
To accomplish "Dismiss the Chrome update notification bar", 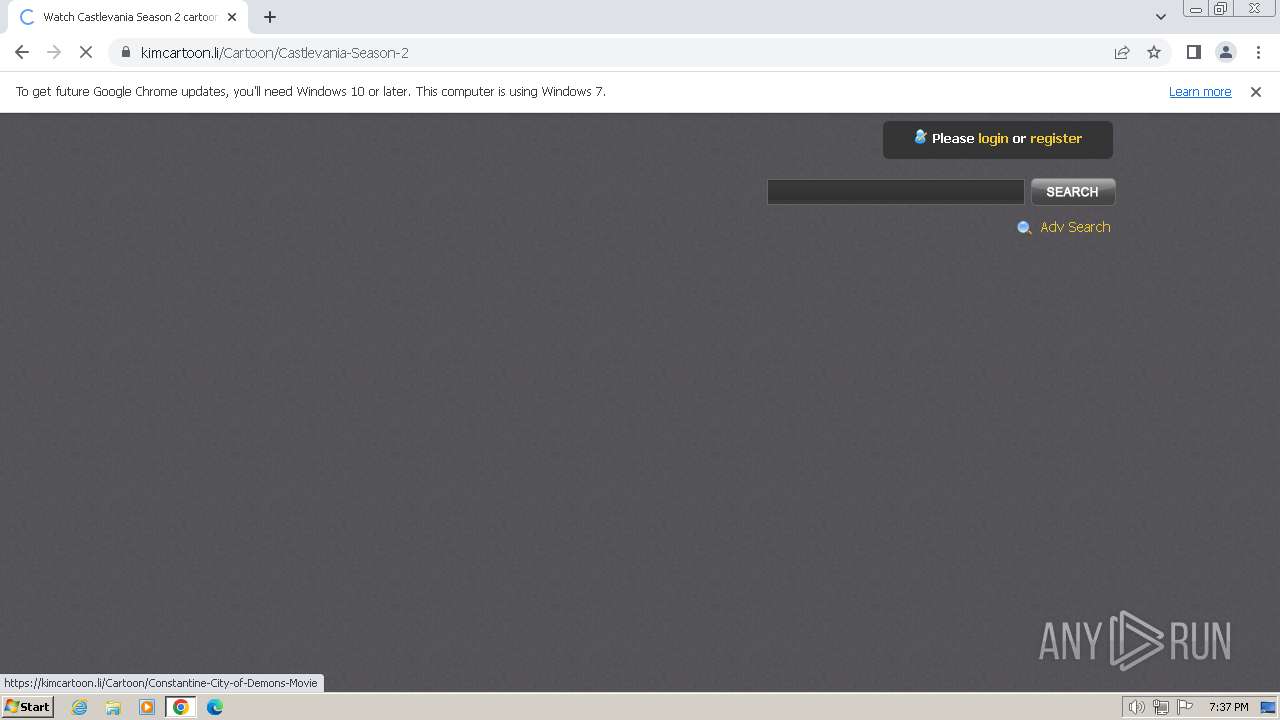I will click(x=1256, y=91).
